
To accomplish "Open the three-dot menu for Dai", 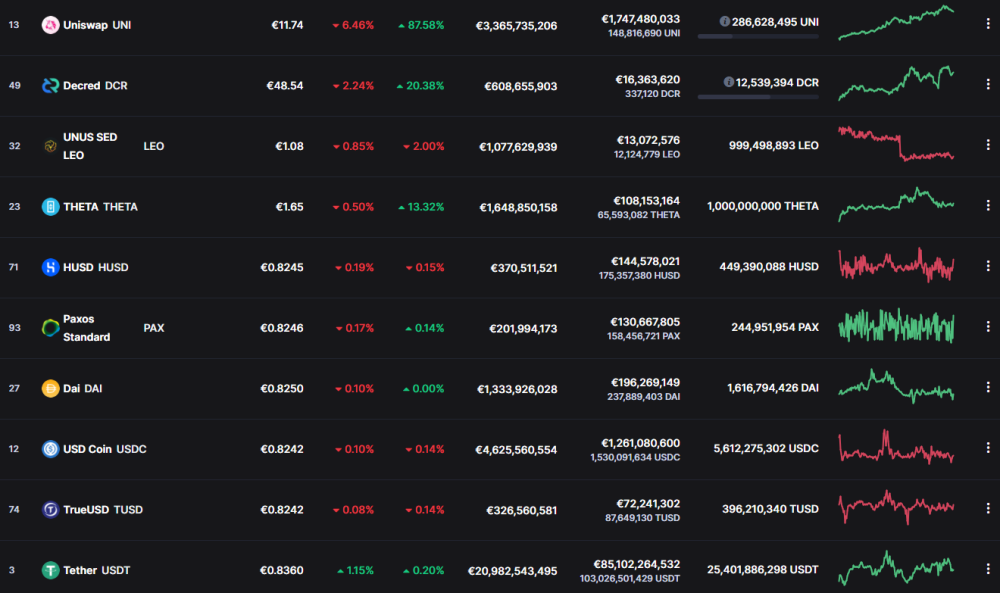I will click(988, 387).
